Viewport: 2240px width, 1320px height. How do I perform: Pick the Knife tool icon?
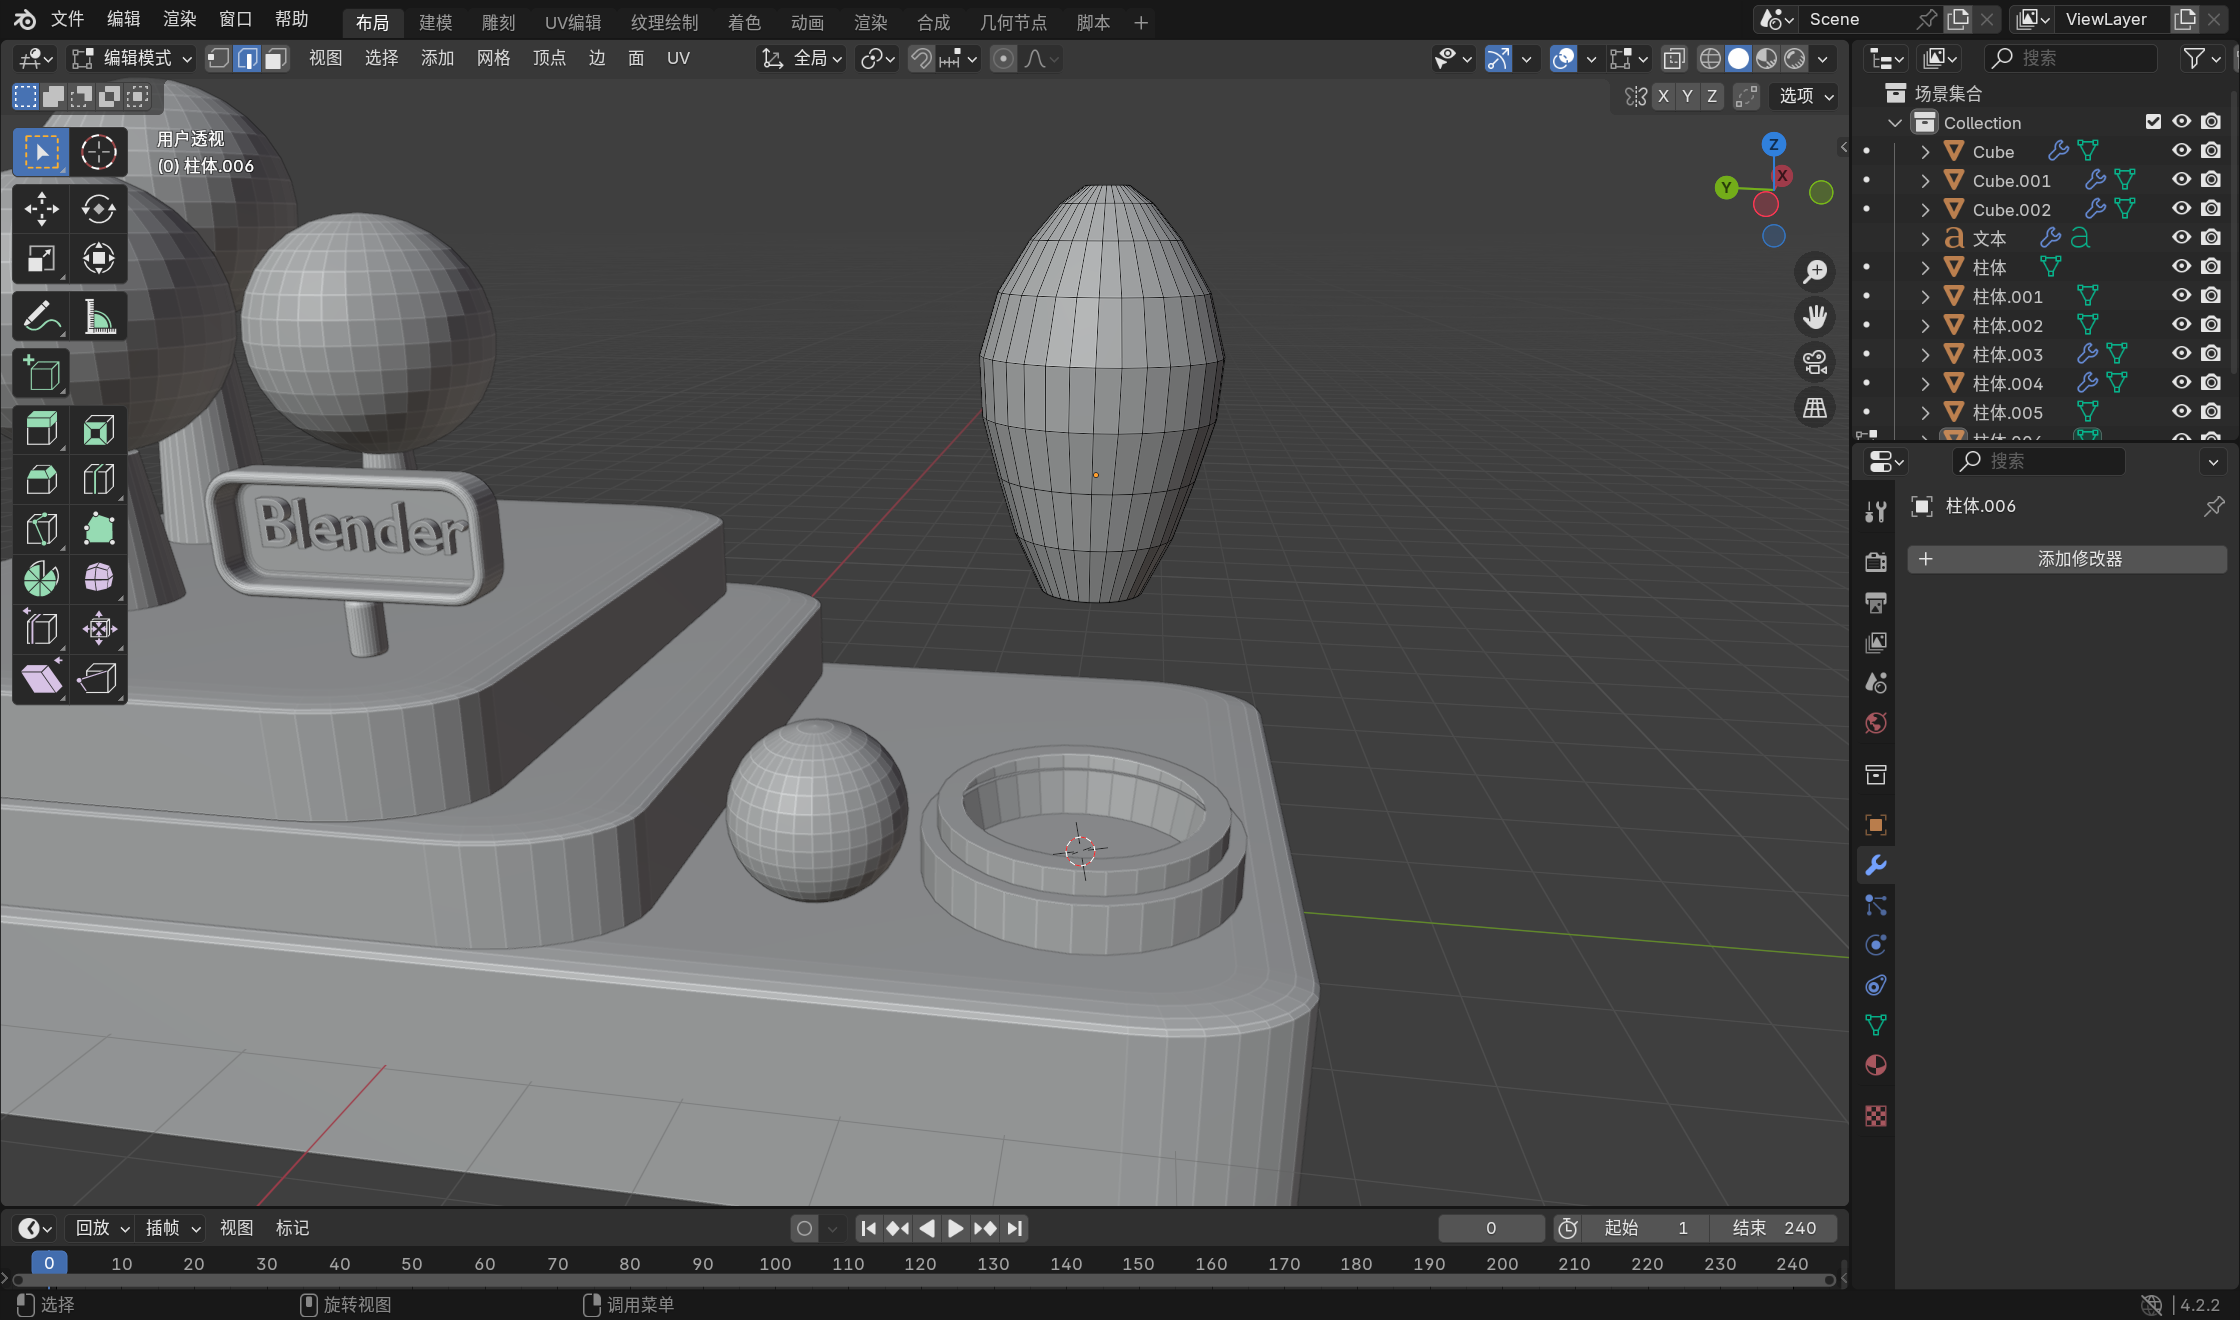[x=41, y=528]
